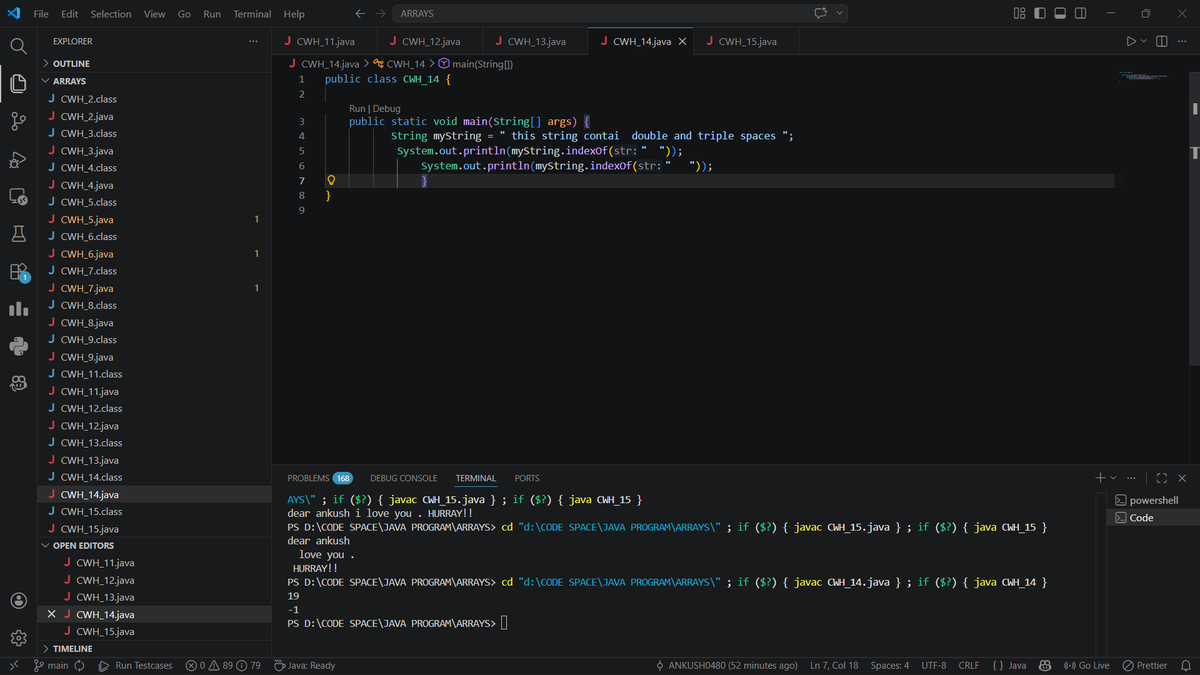Image resolution: width=1200 pixels, height=675 pixels.
Task: Click the Go Live status button
Action: pyautogui.click(x=1087, y=665)
